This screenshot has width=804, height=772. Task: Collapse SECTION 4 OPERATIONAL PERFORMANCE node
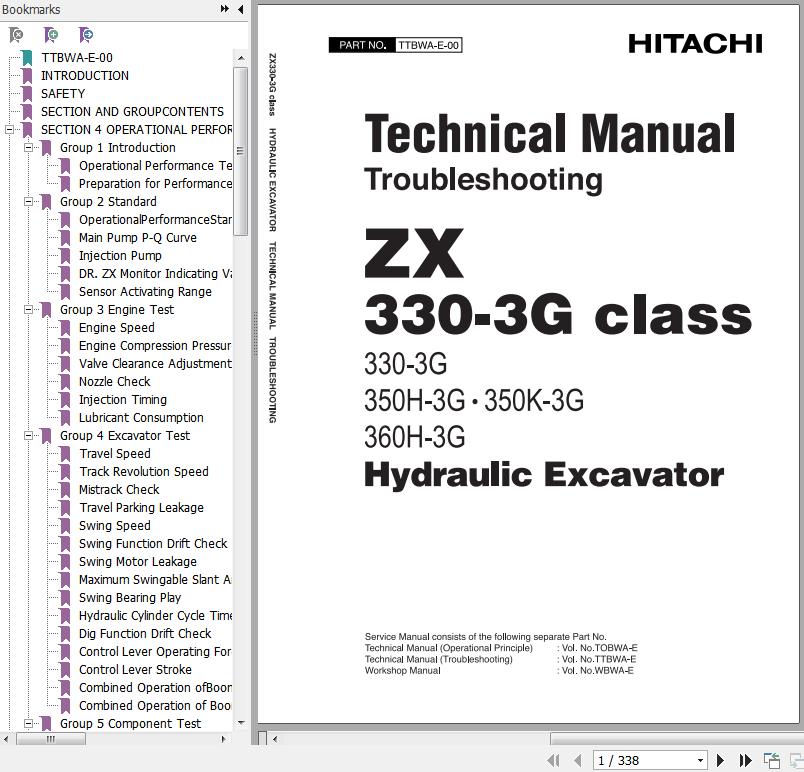coord(9,130)
